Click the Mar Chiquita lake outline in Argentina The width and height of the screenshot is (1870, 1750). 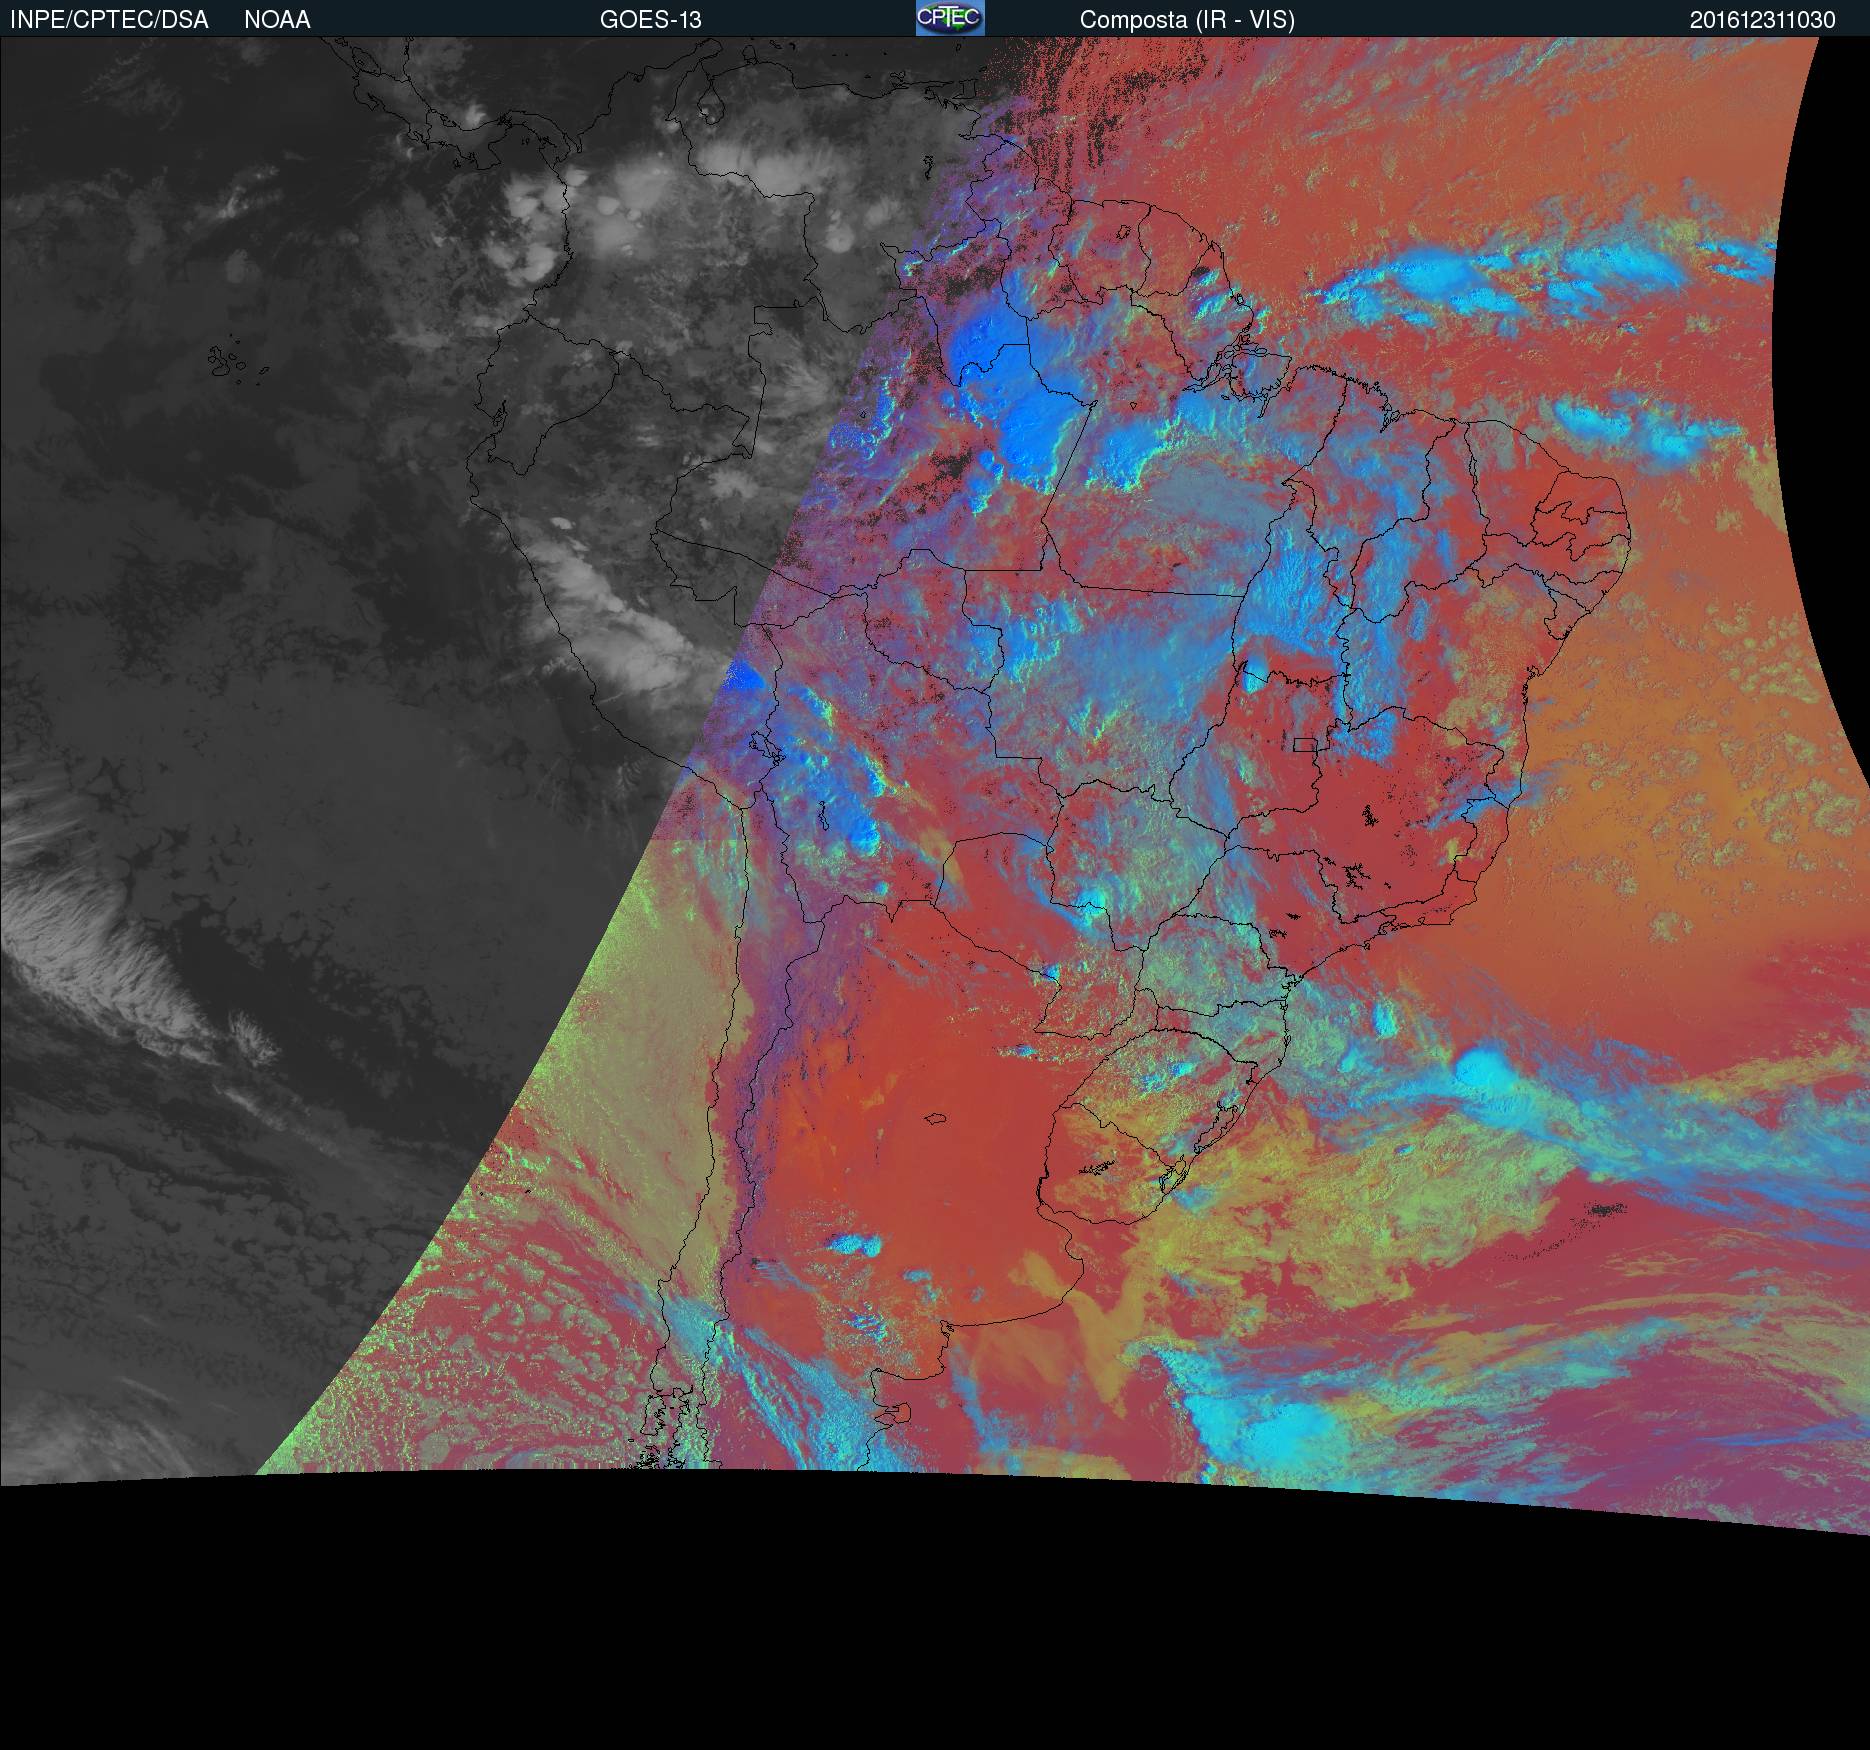coord(936,1119)
